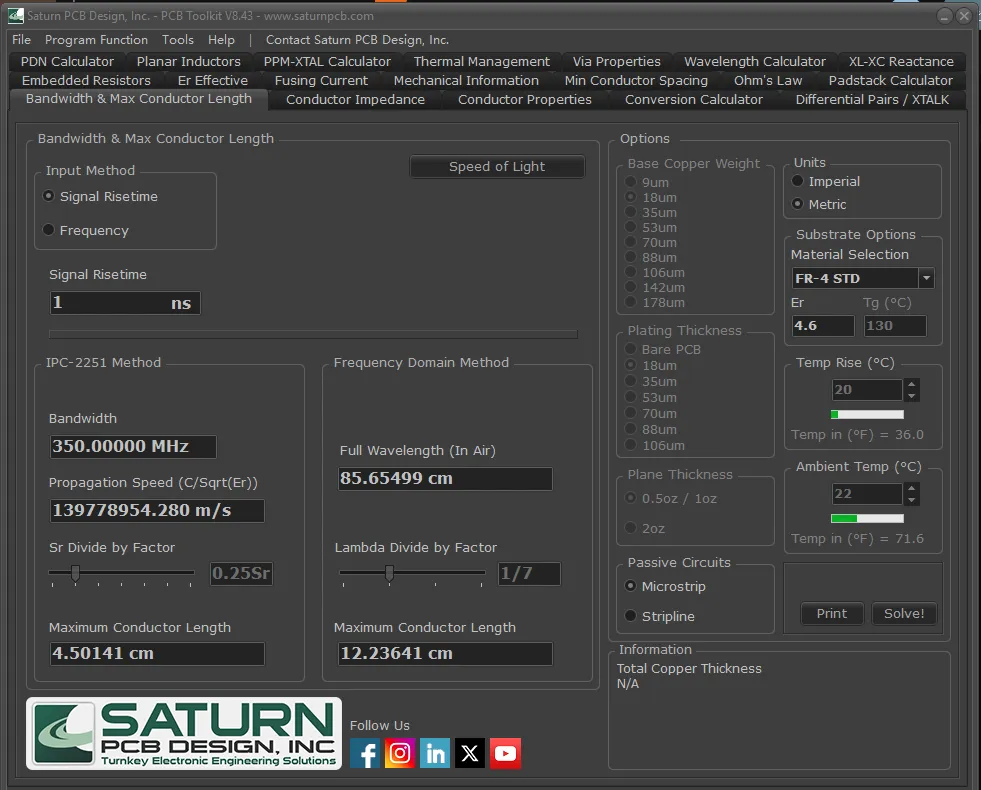Click the Ambient Temp value field
The image size is (981, 790).
click(867, 494)
